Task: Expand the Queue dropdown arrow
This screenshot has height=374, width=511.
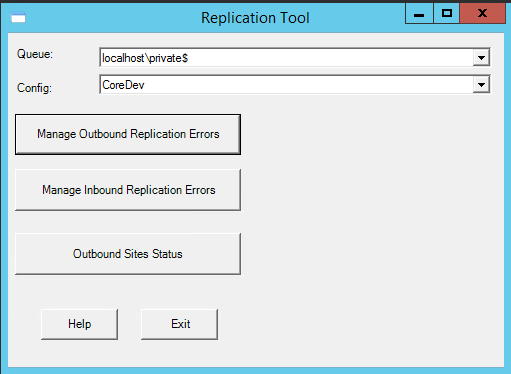Action: pos(481,58)
